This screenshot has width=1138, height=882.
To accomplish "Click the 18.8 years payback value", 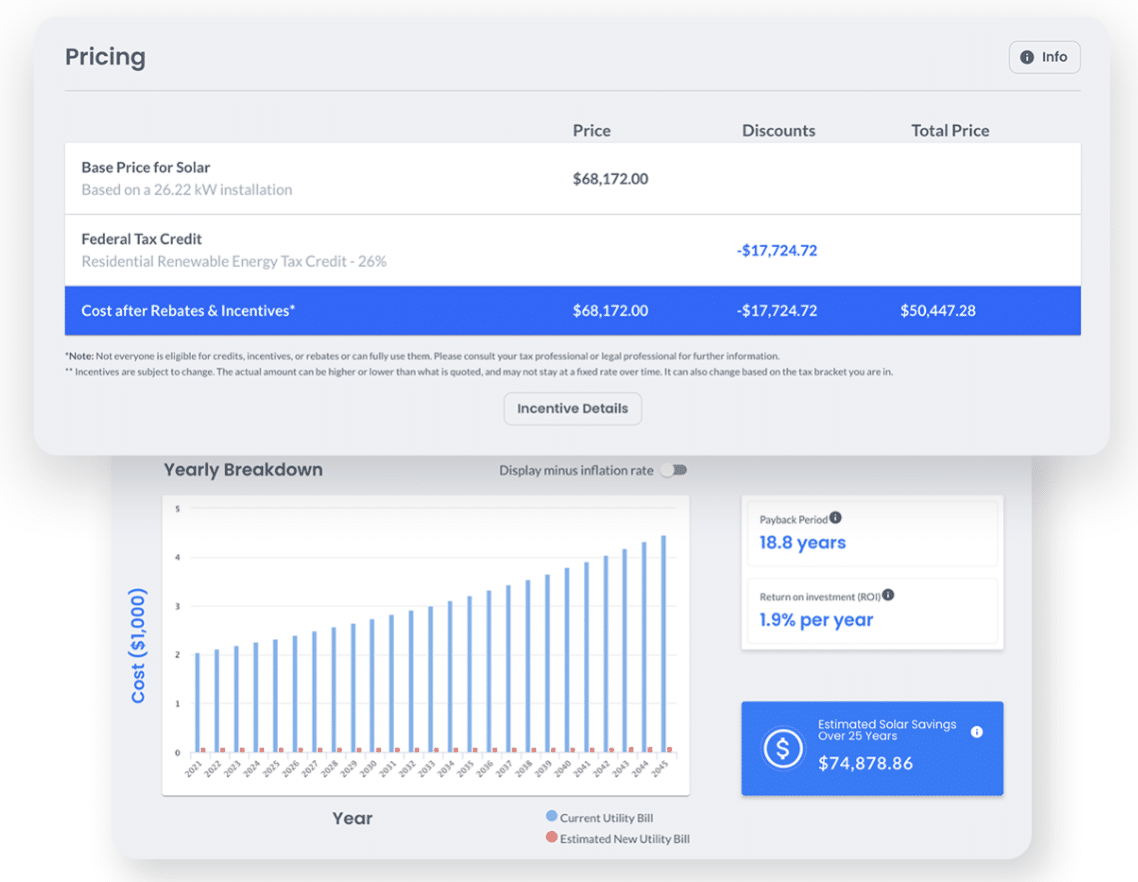I will pos(802,543).
